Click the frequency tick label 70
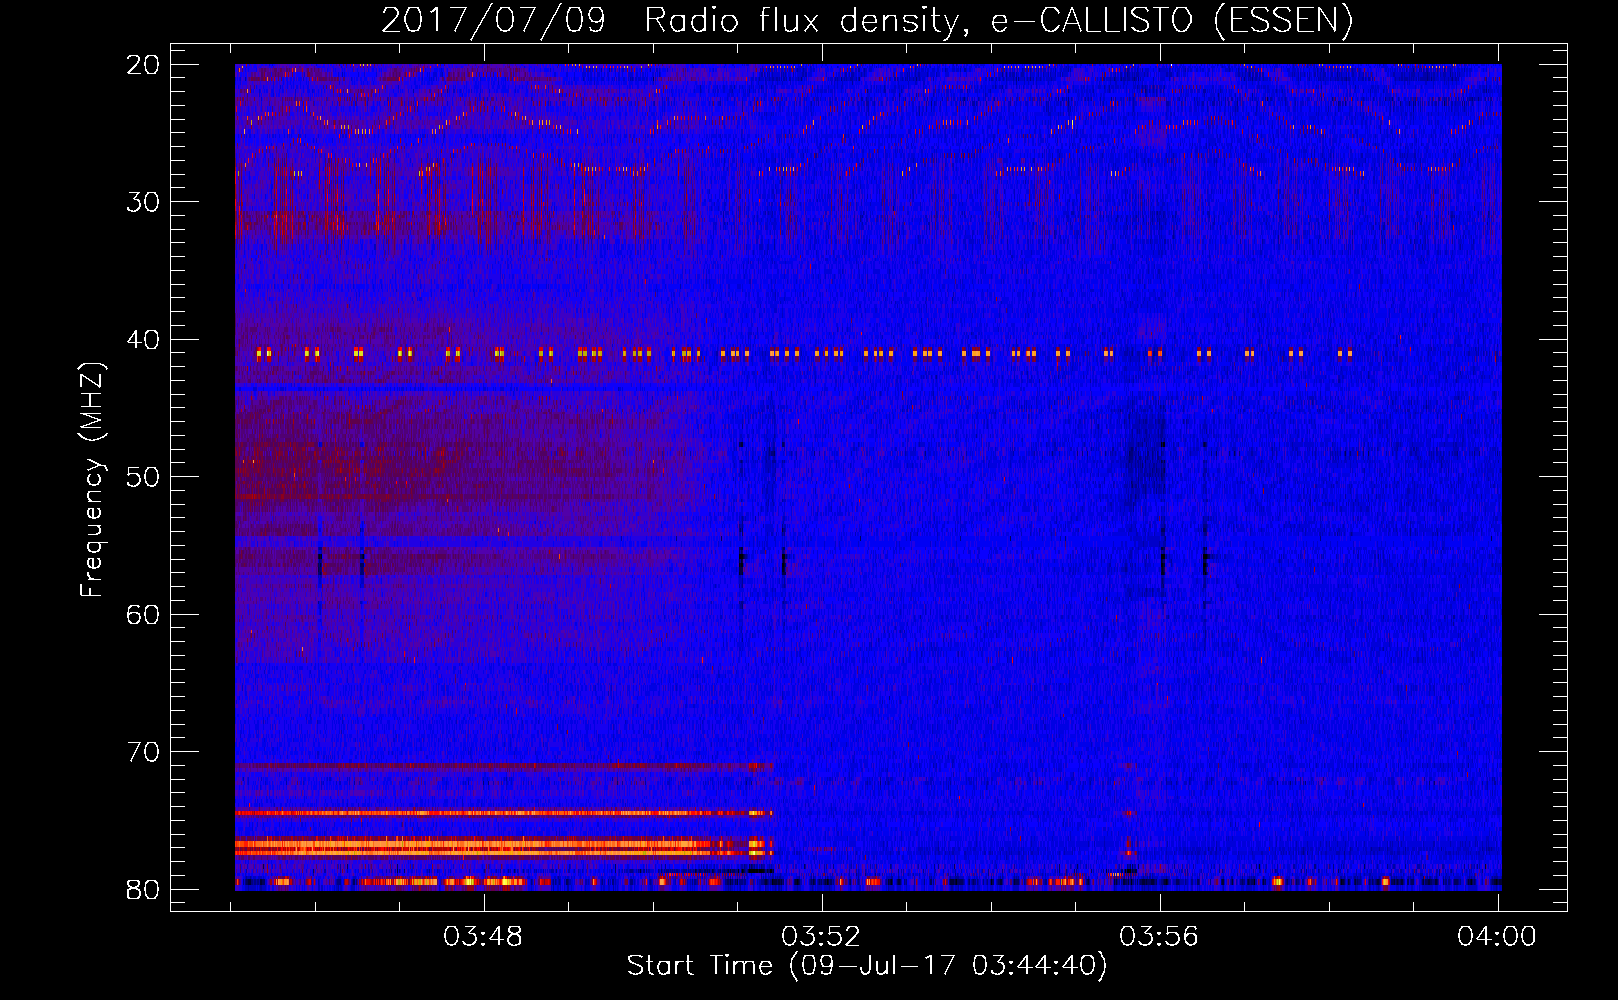 [x=143, y=752]
